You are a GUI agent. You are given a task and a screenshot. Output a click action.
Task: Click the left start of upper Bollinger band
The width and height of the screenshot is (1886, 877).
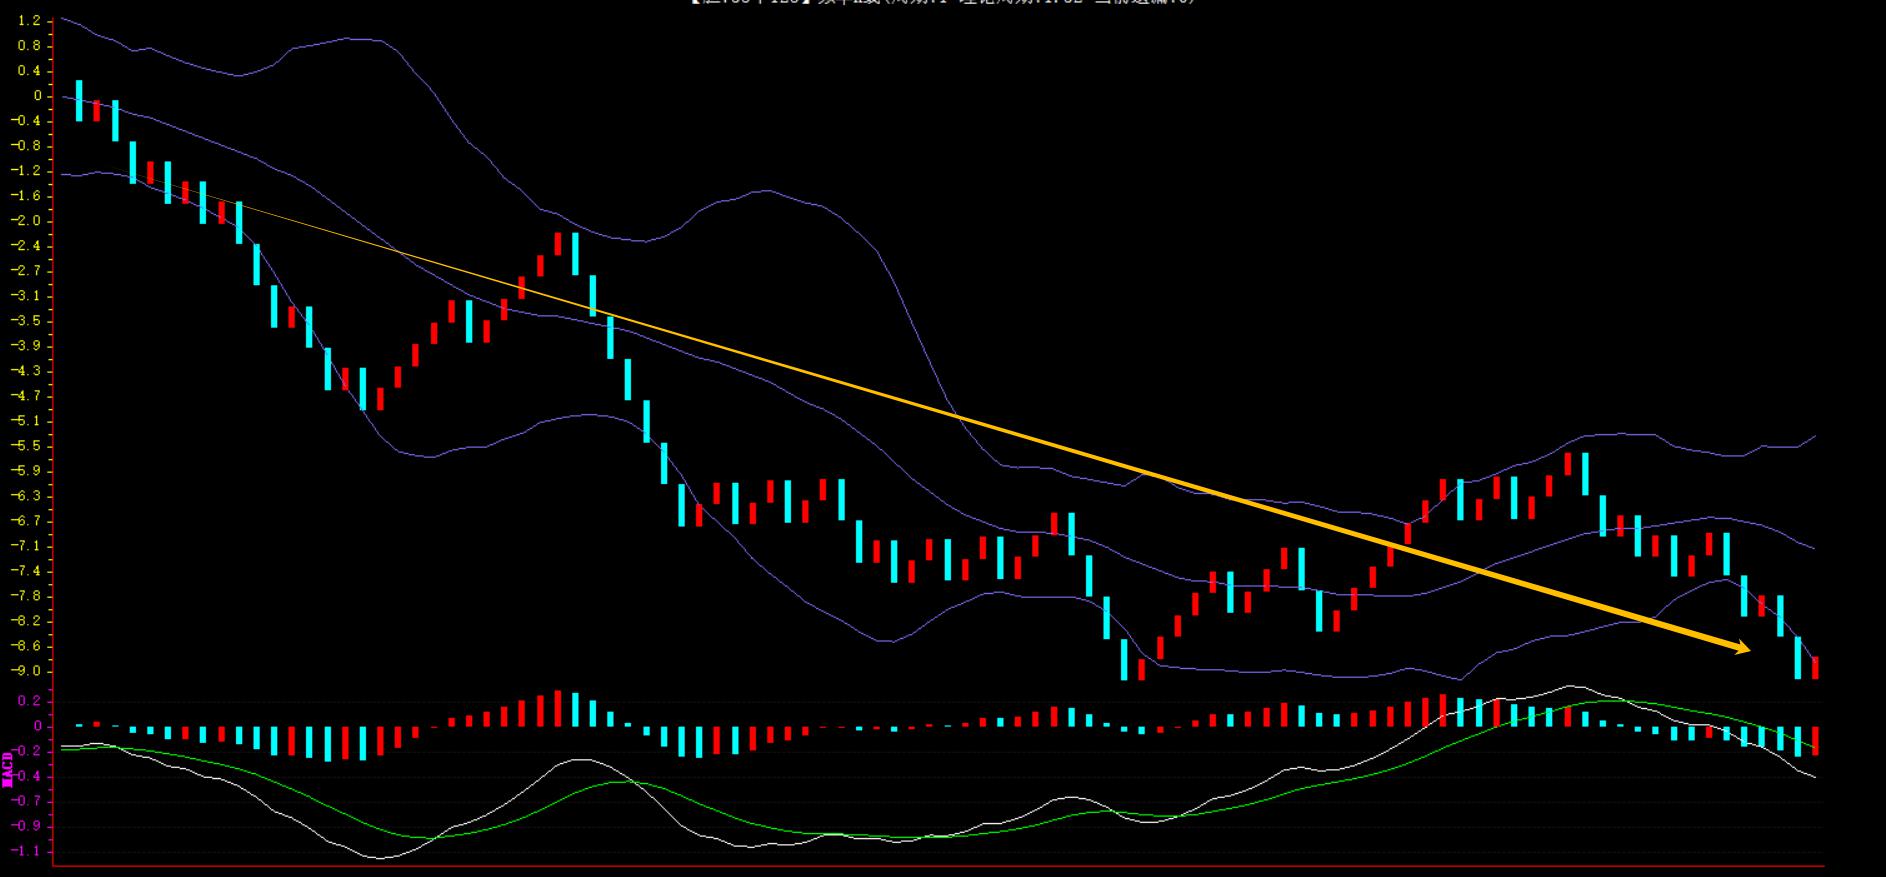(63, 18)
